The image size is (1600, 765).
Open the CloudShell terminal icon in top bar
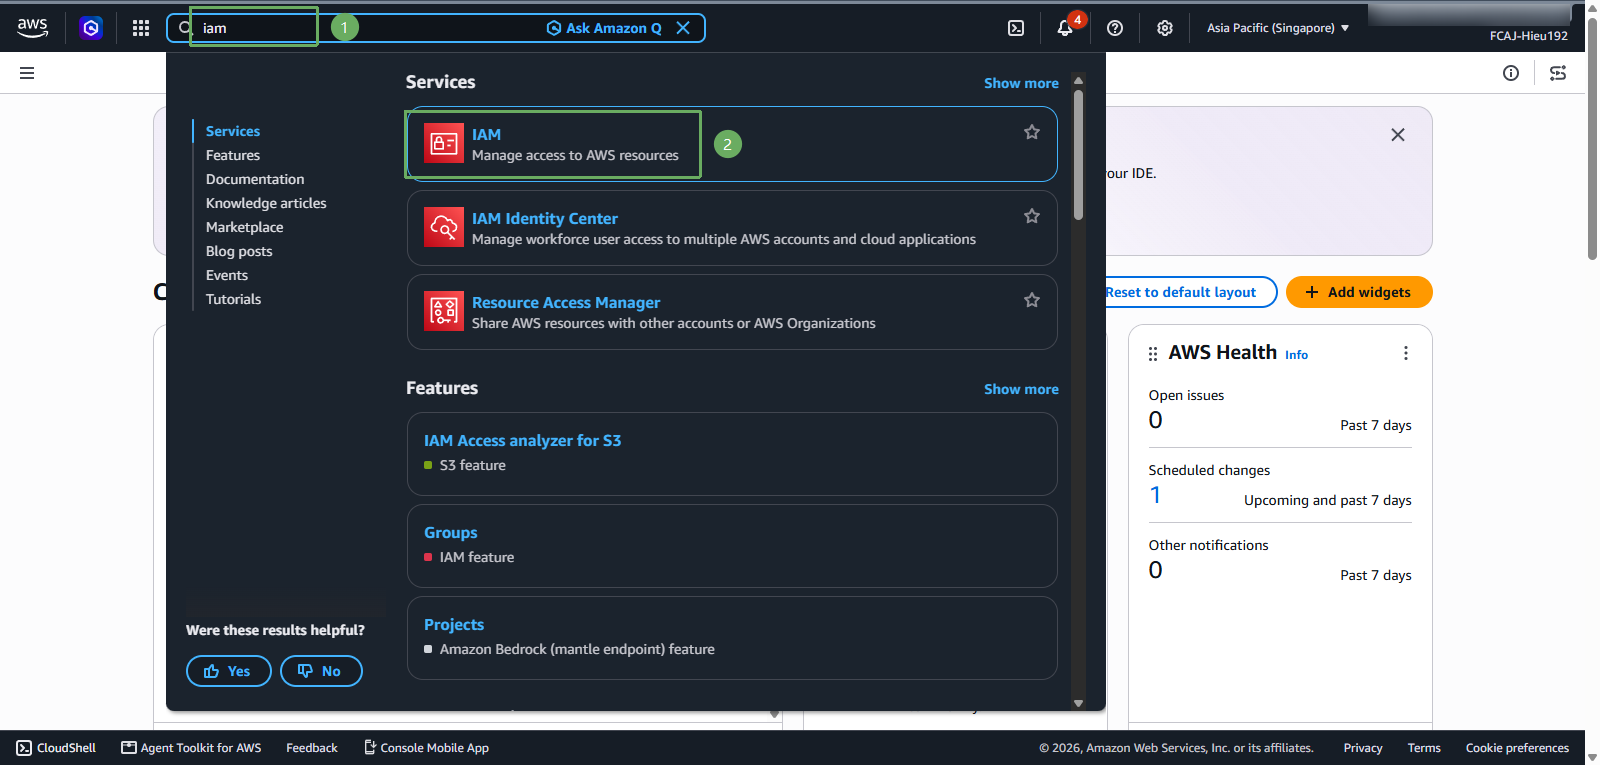click(x=1016, y=28)
